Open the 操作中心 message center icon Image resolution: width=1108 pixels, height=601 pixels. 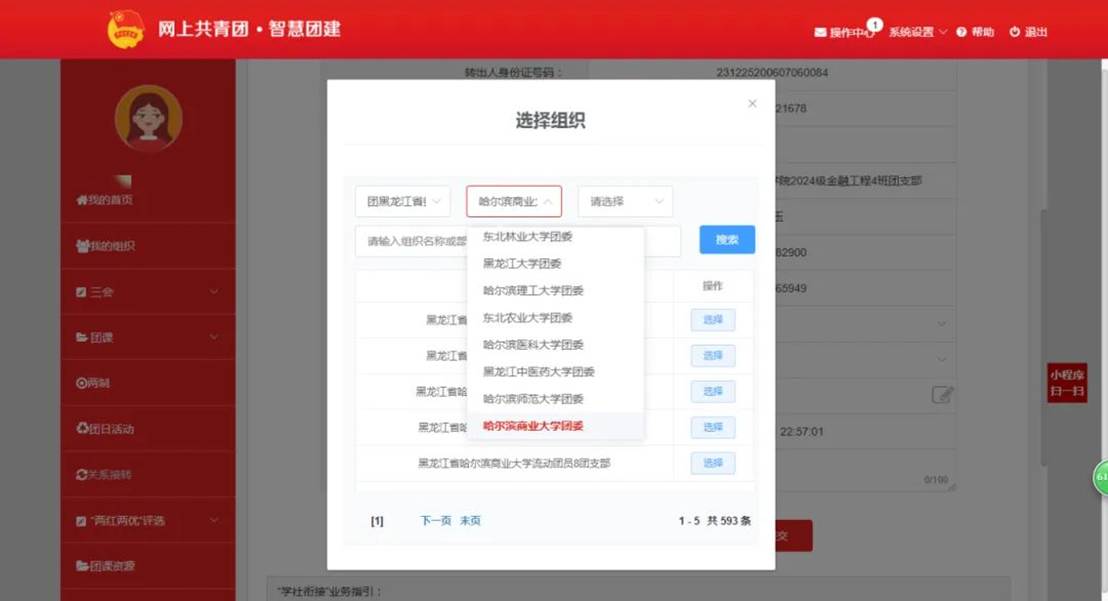tap(821, 32)
